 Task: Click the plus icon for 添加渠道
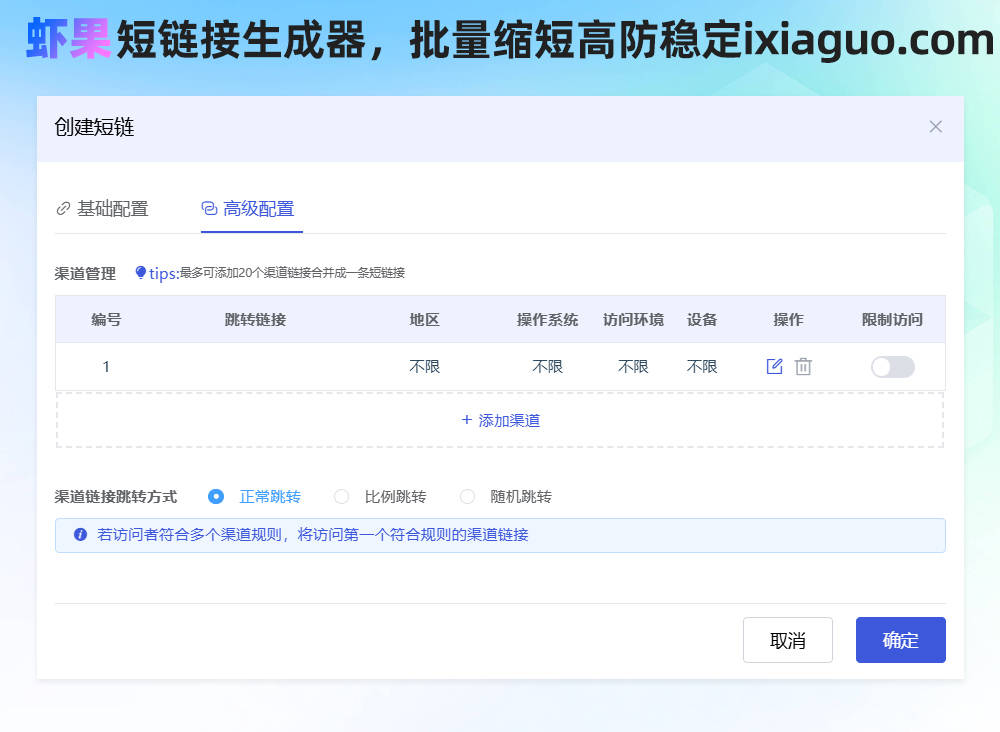point(466,420)
